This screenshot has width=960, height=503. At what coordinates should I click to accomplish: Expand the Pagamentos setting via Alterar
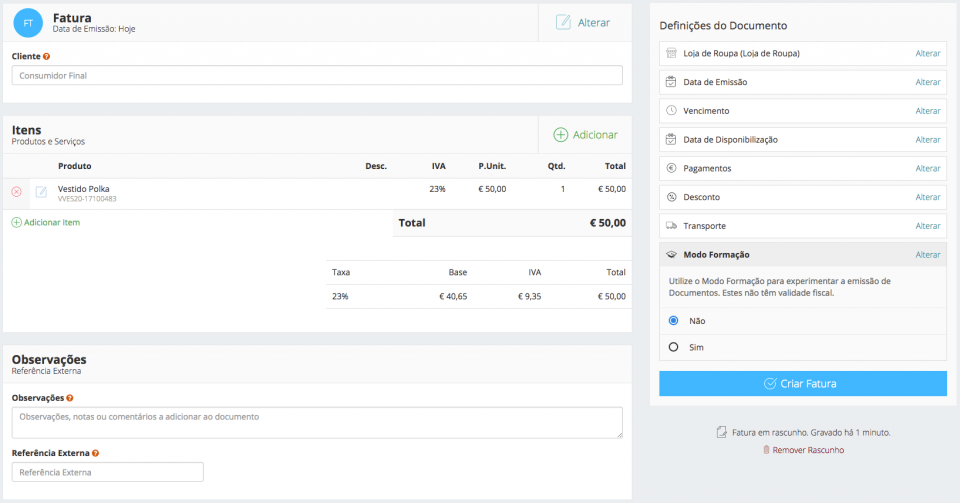click(x=927, y=169)
